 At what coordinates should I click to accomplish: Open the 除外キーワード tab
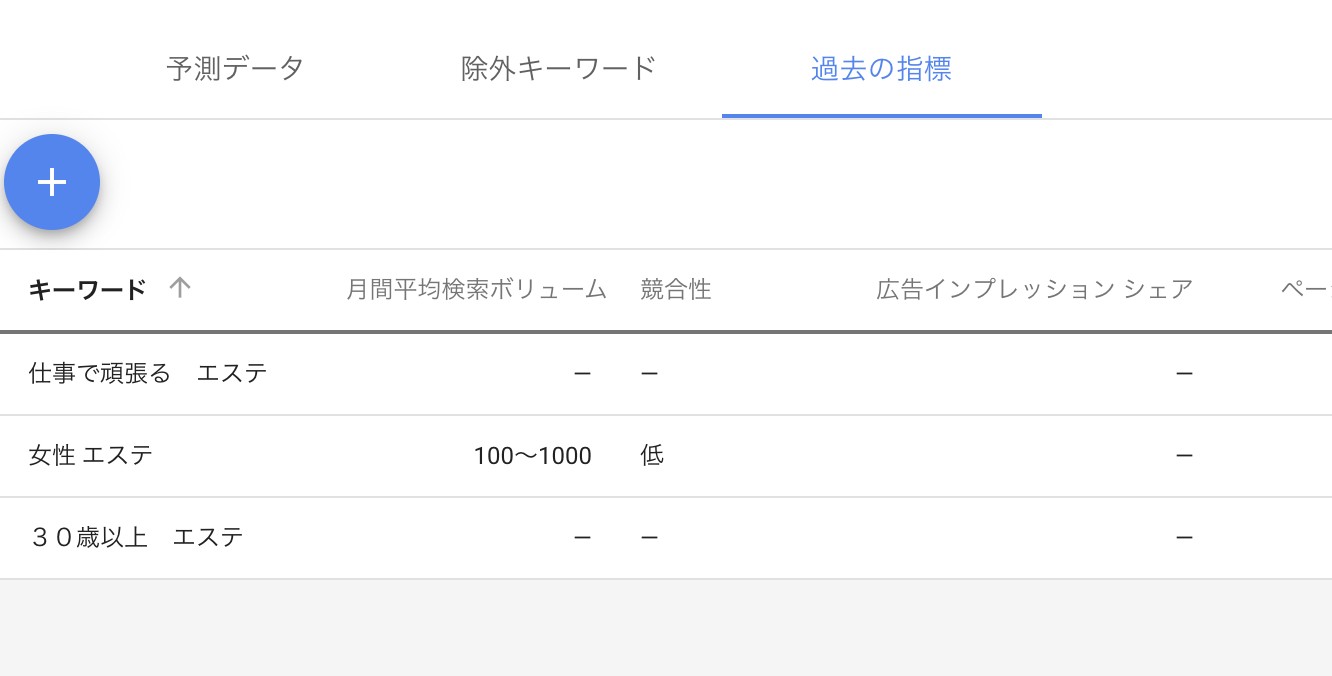point(559,68)
